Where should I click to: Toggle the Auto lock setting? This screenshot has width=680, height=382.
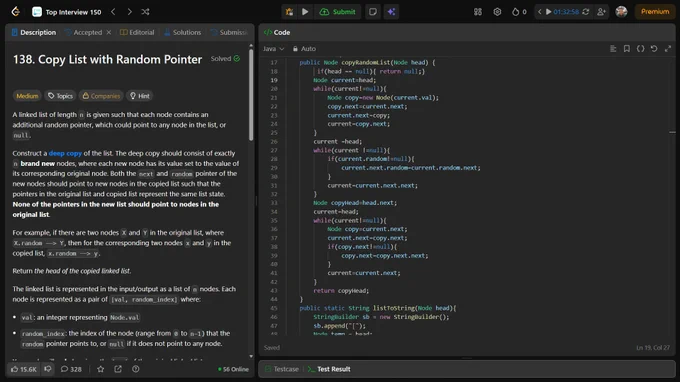click(304, 49)
